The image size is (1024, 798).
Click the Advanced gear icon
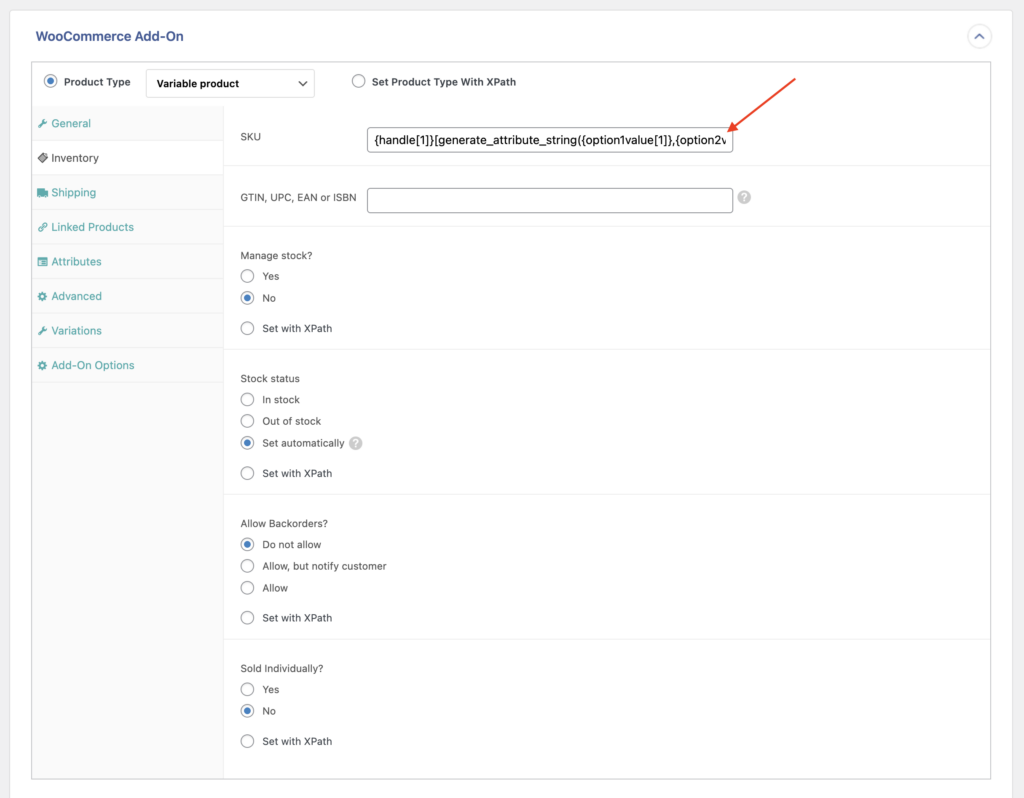(42, 296)
